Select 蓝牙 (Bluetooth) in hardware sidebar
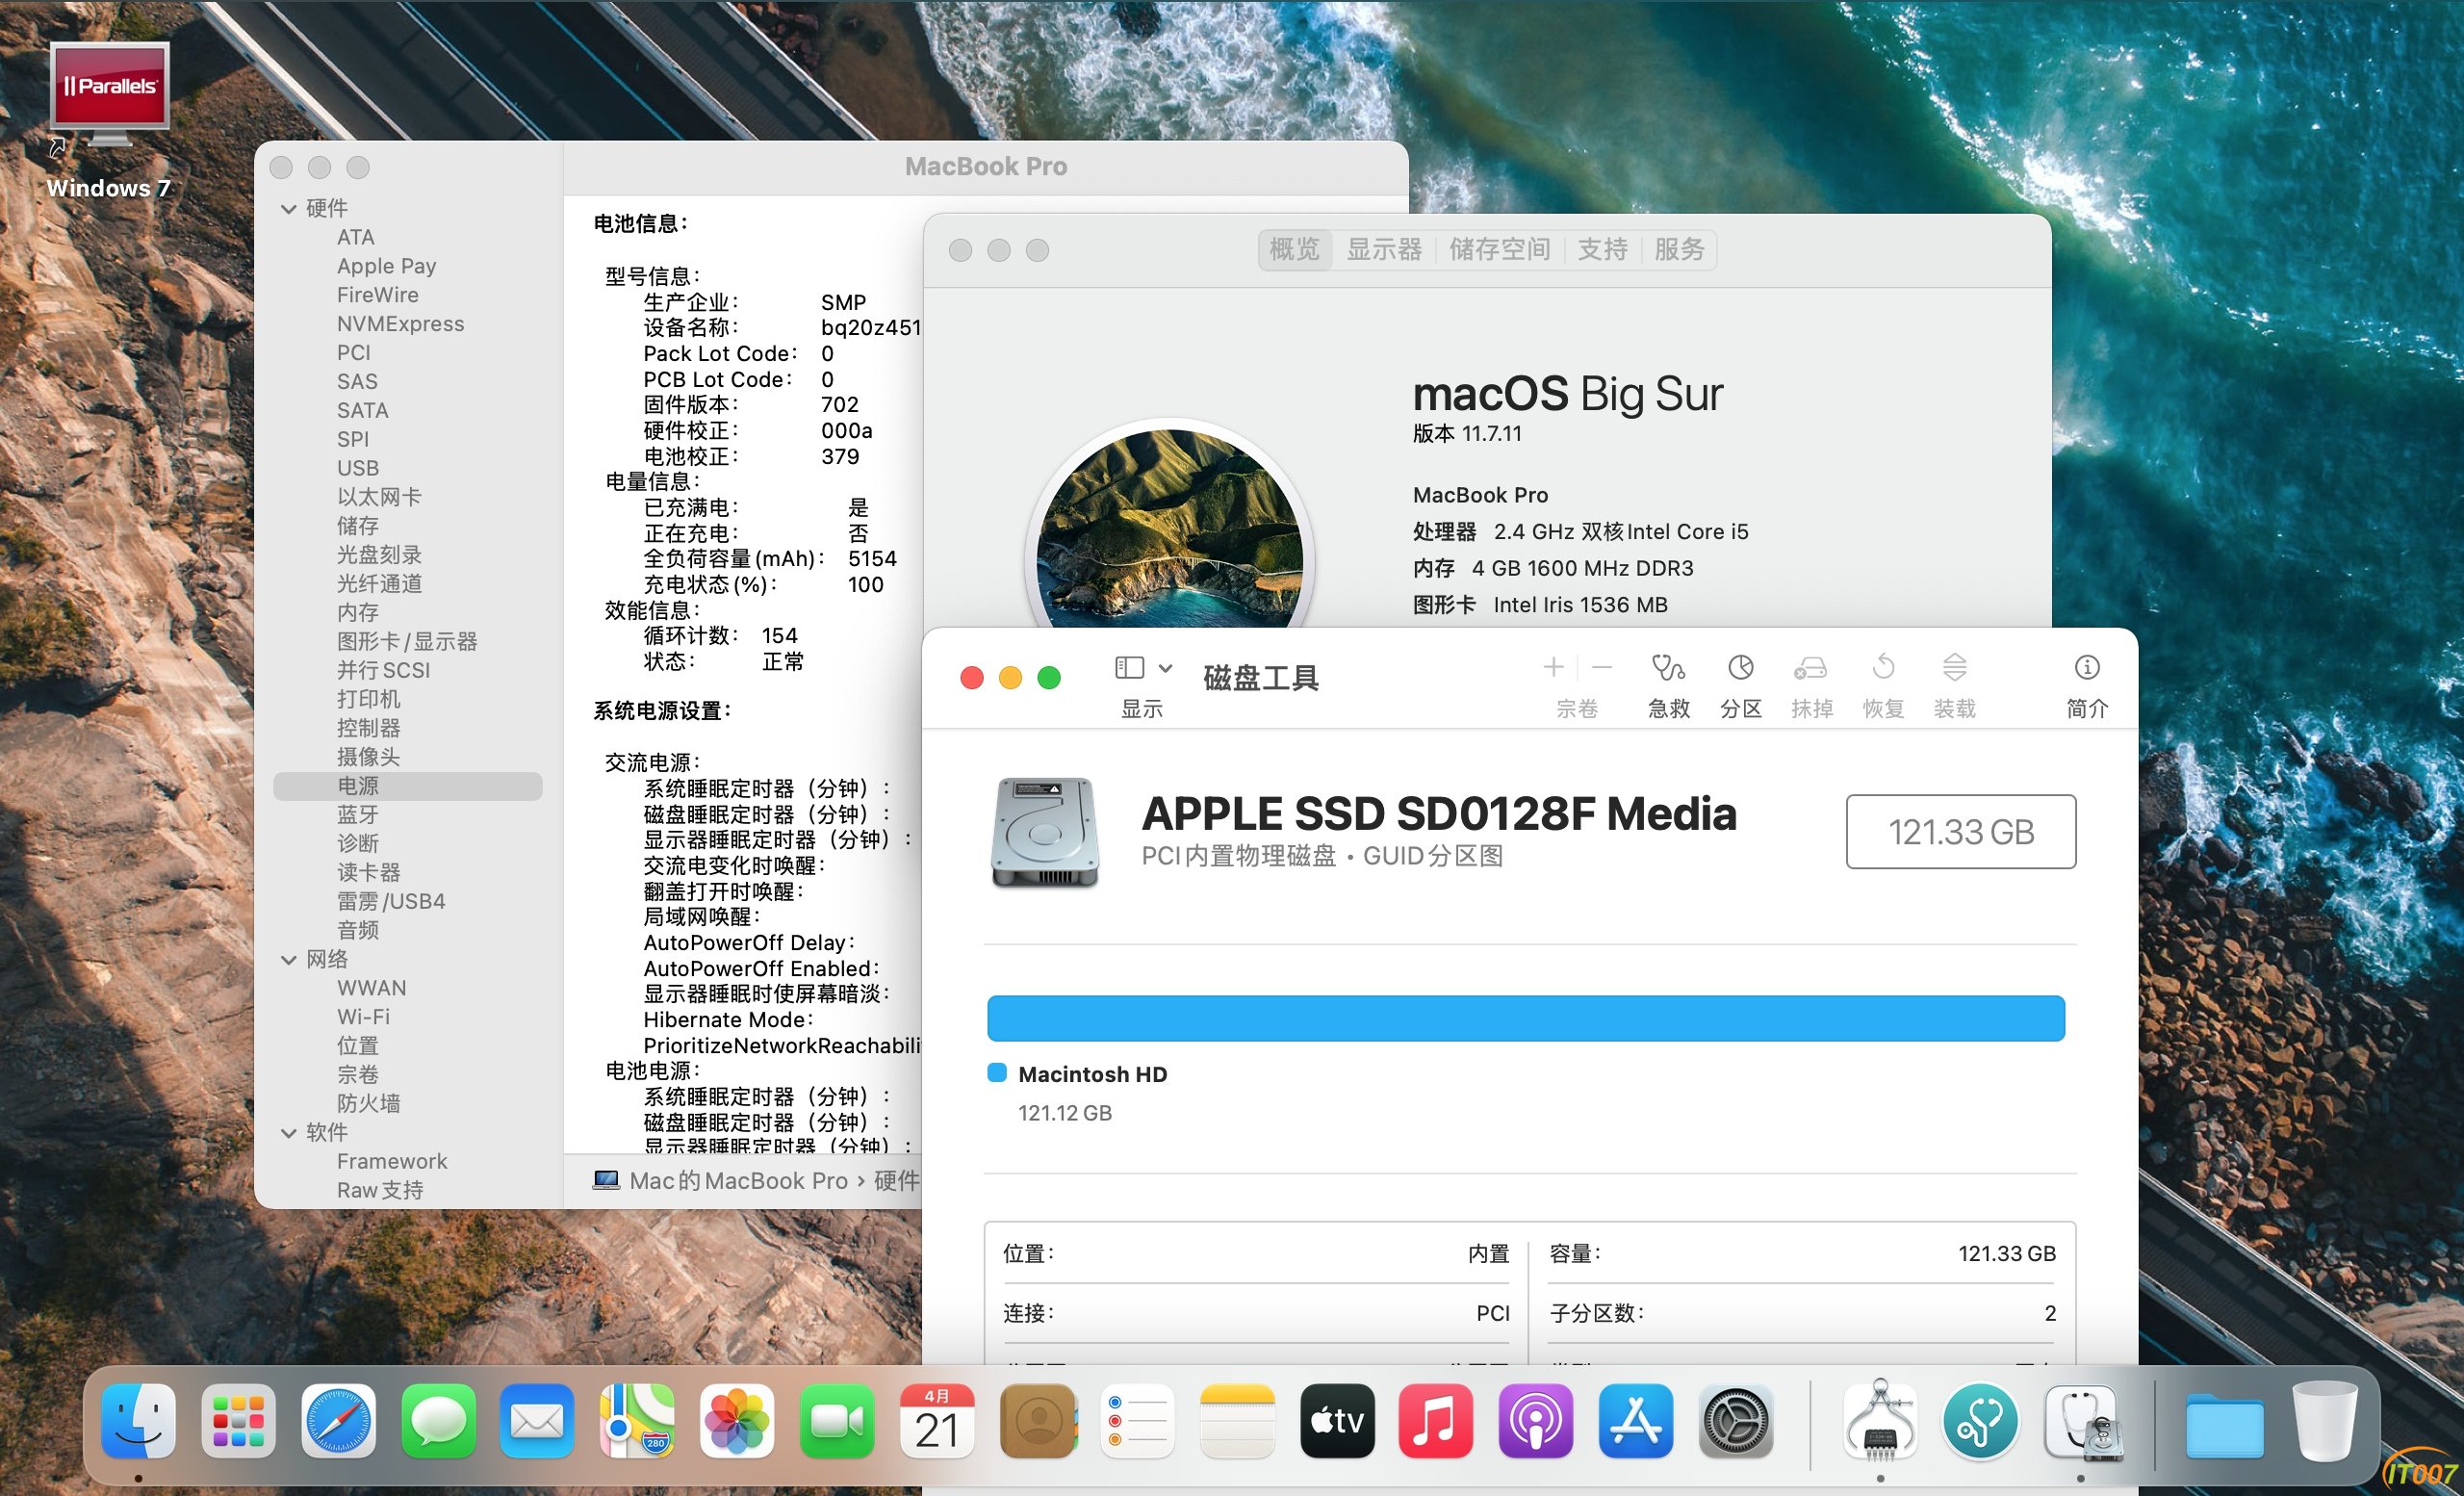This screenshot has height=1496, width=2464. pyautogui.click(x=358, y=815)
